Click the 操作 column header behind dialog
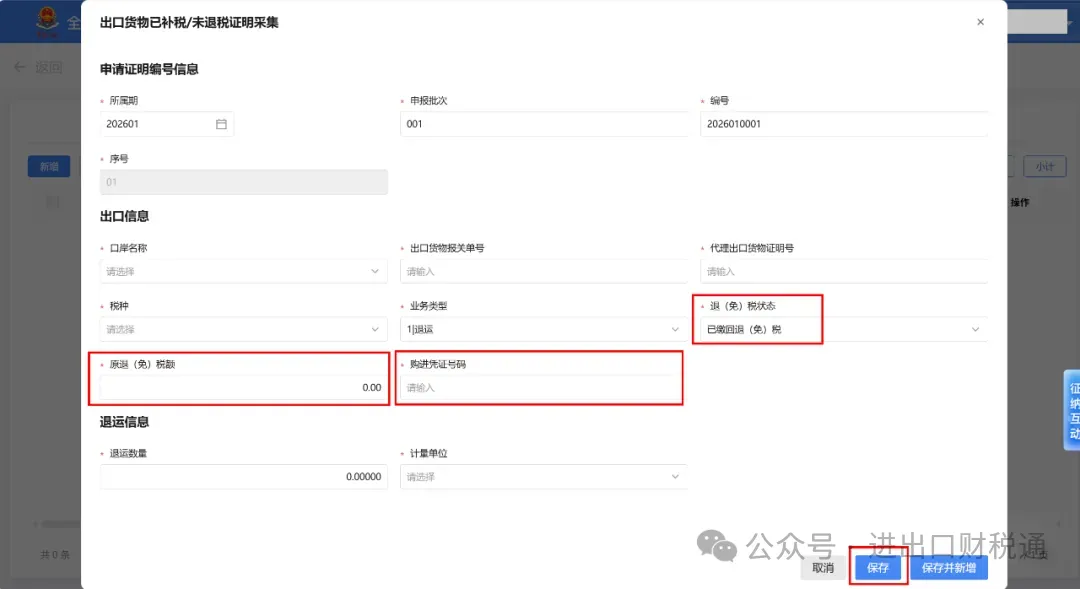 (1019, 203)
